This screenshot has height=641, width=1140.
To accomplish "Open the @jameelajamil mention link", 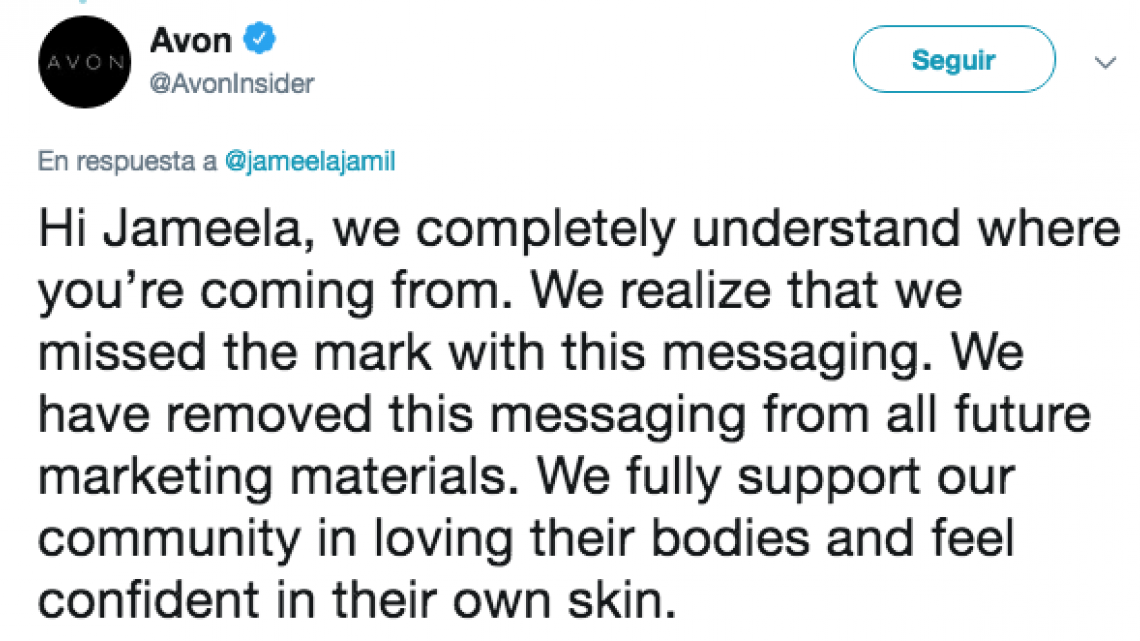I will coord(310,162).
